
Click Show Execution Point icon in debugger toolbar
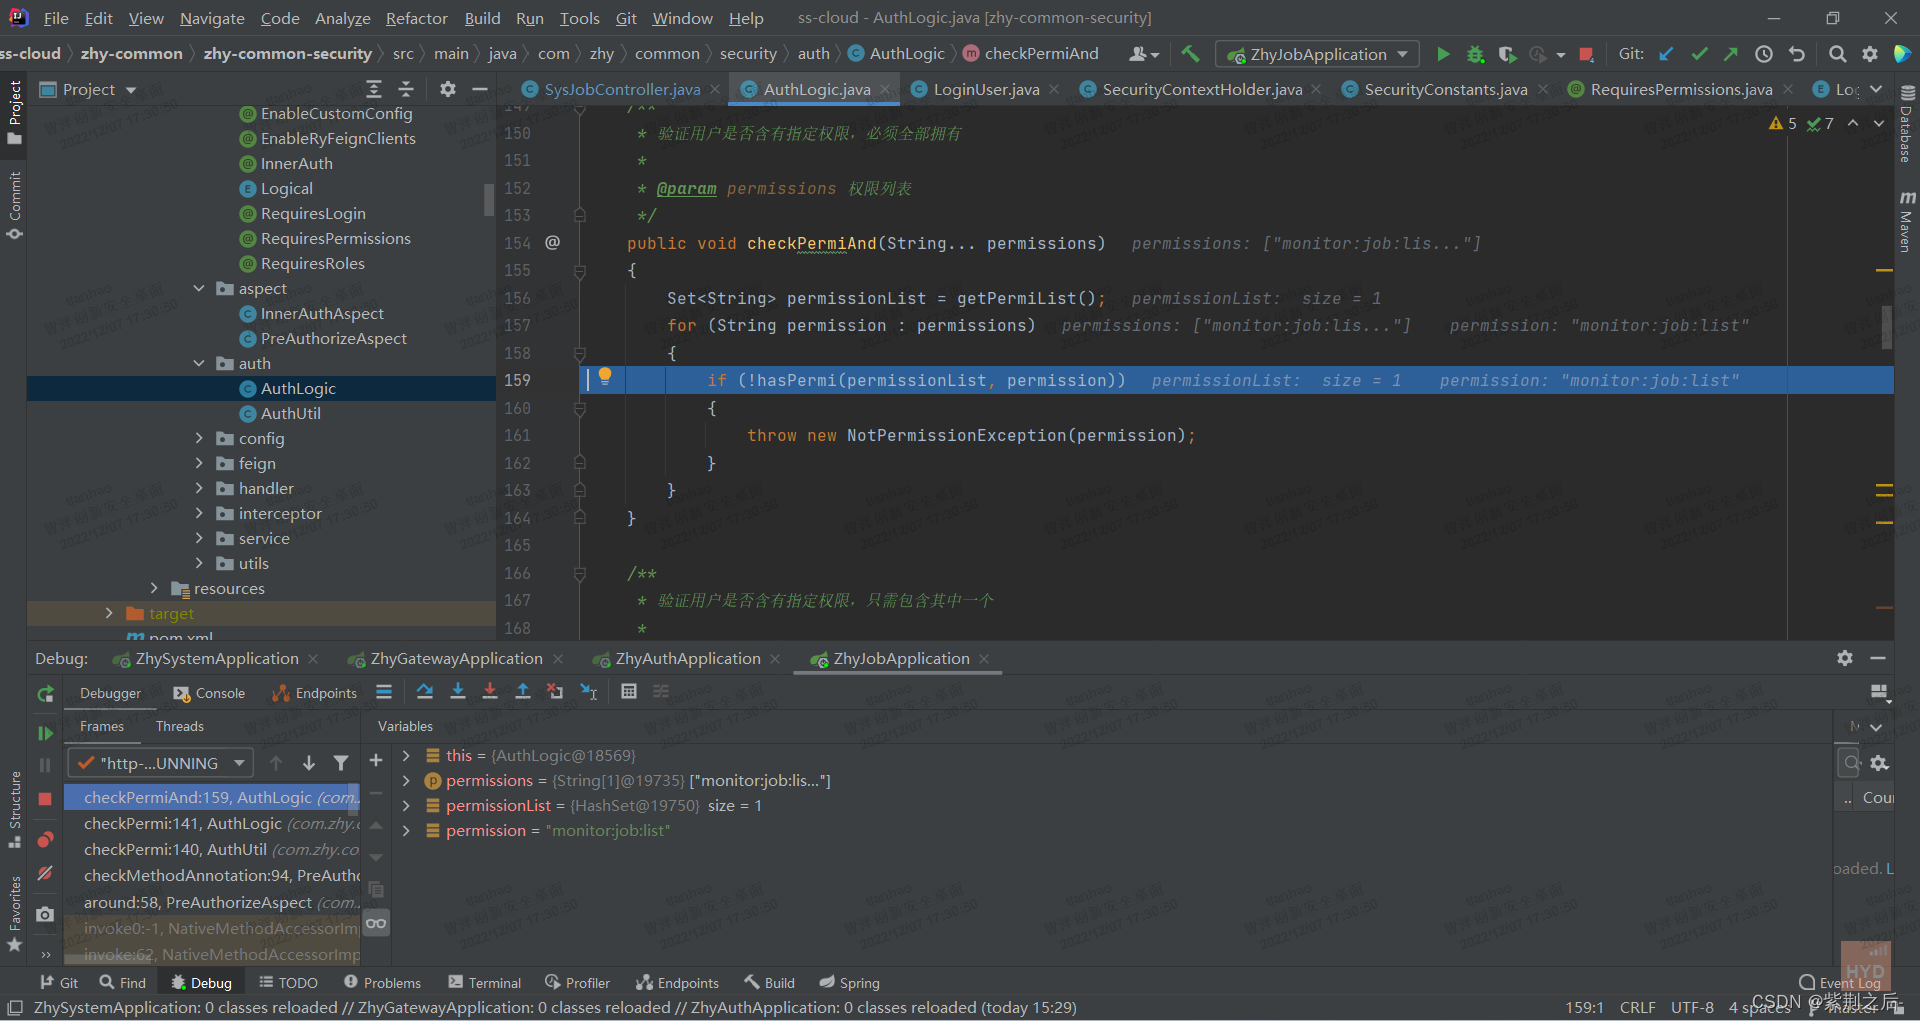pos(384,691)
